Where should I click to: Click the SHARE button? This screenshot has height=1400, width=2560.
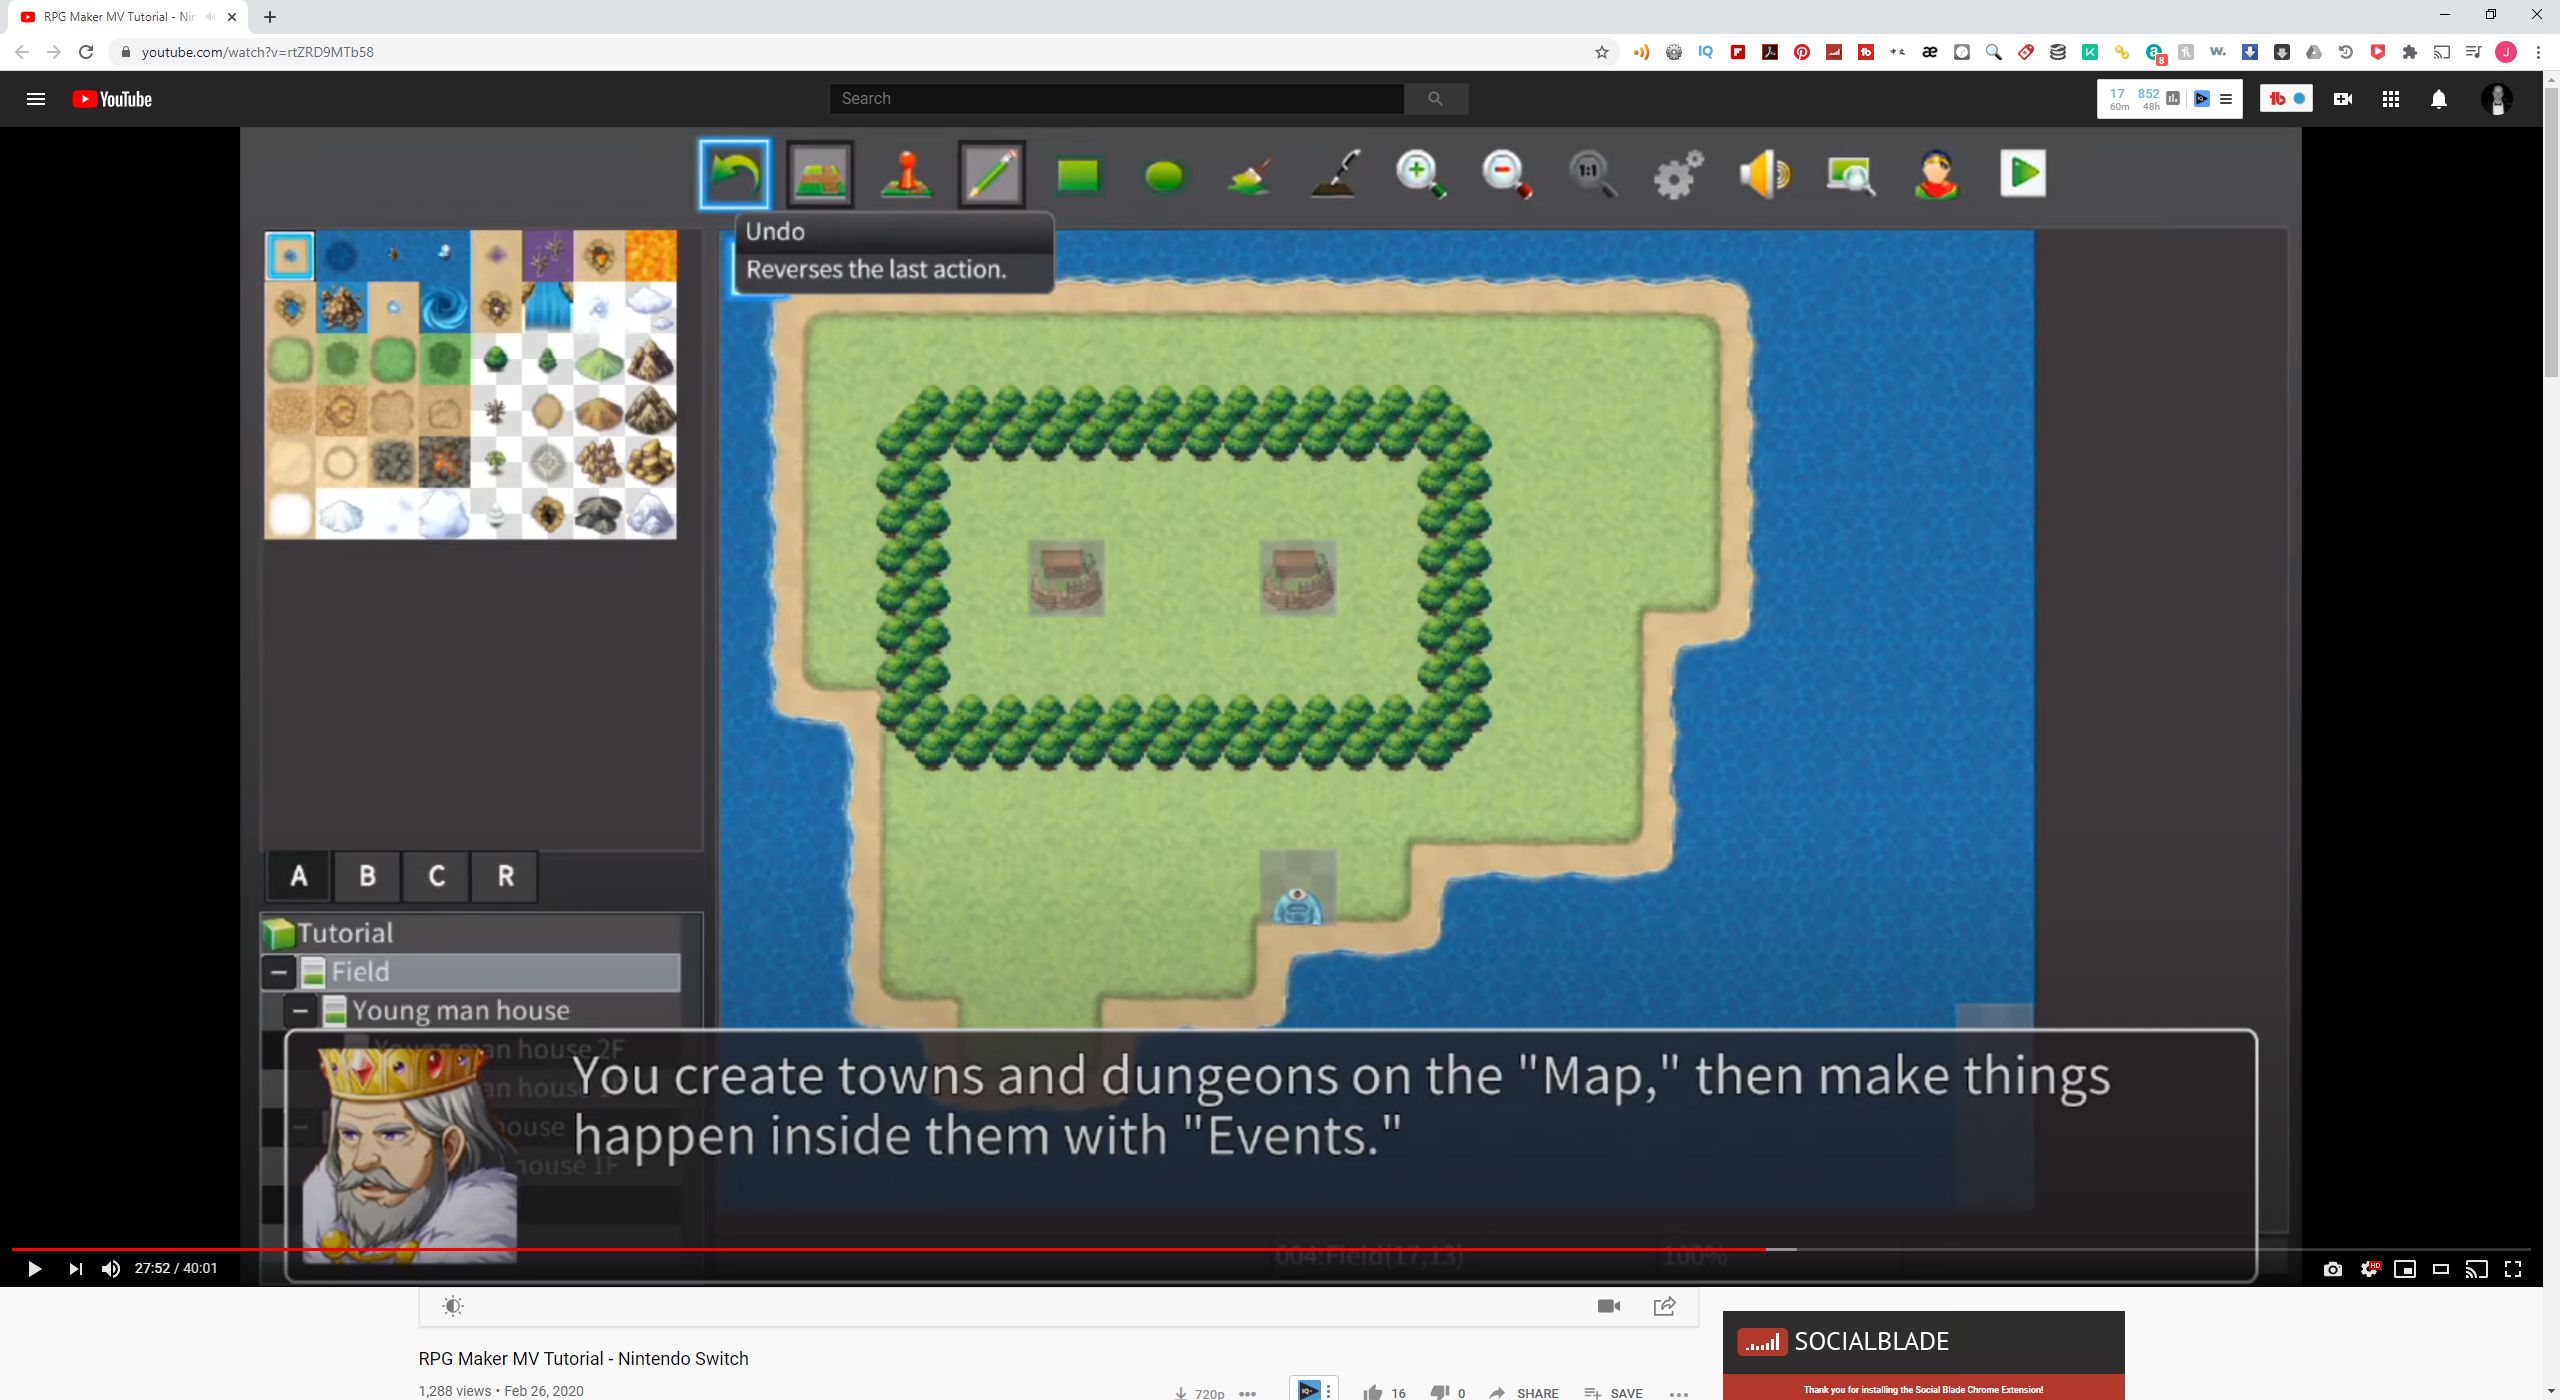[1524, 1392]
